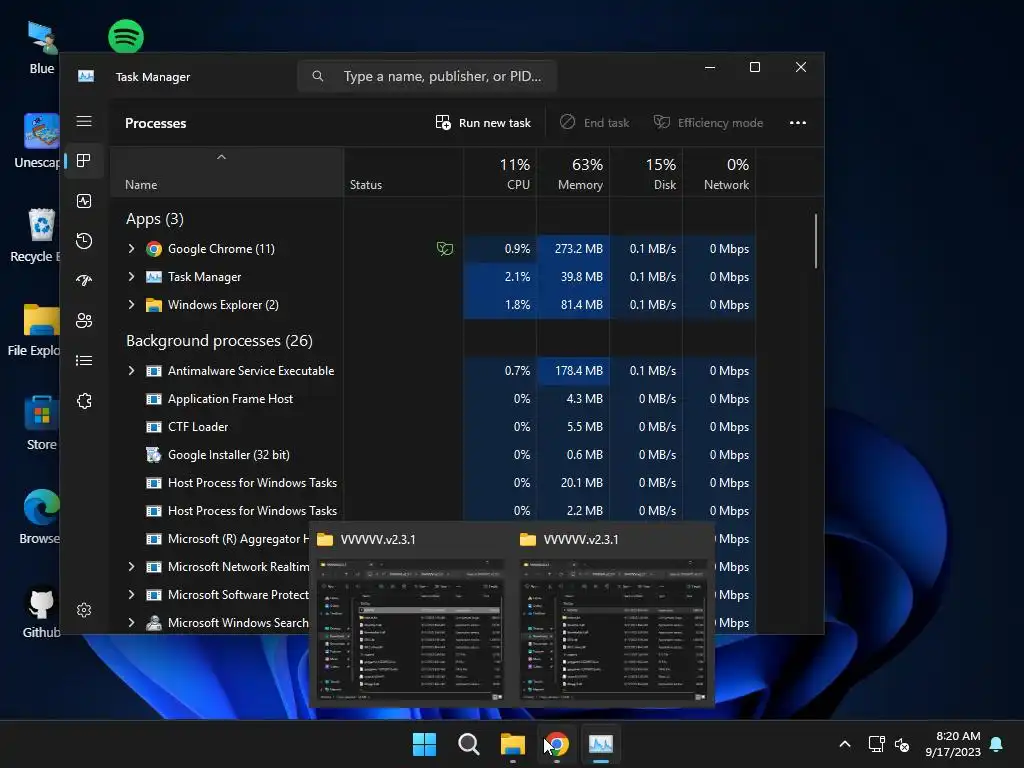The width and height of the screenshot is (1024, 768).
Task: Open the Performance page icon in sidebar
Action: click(84, 201)
